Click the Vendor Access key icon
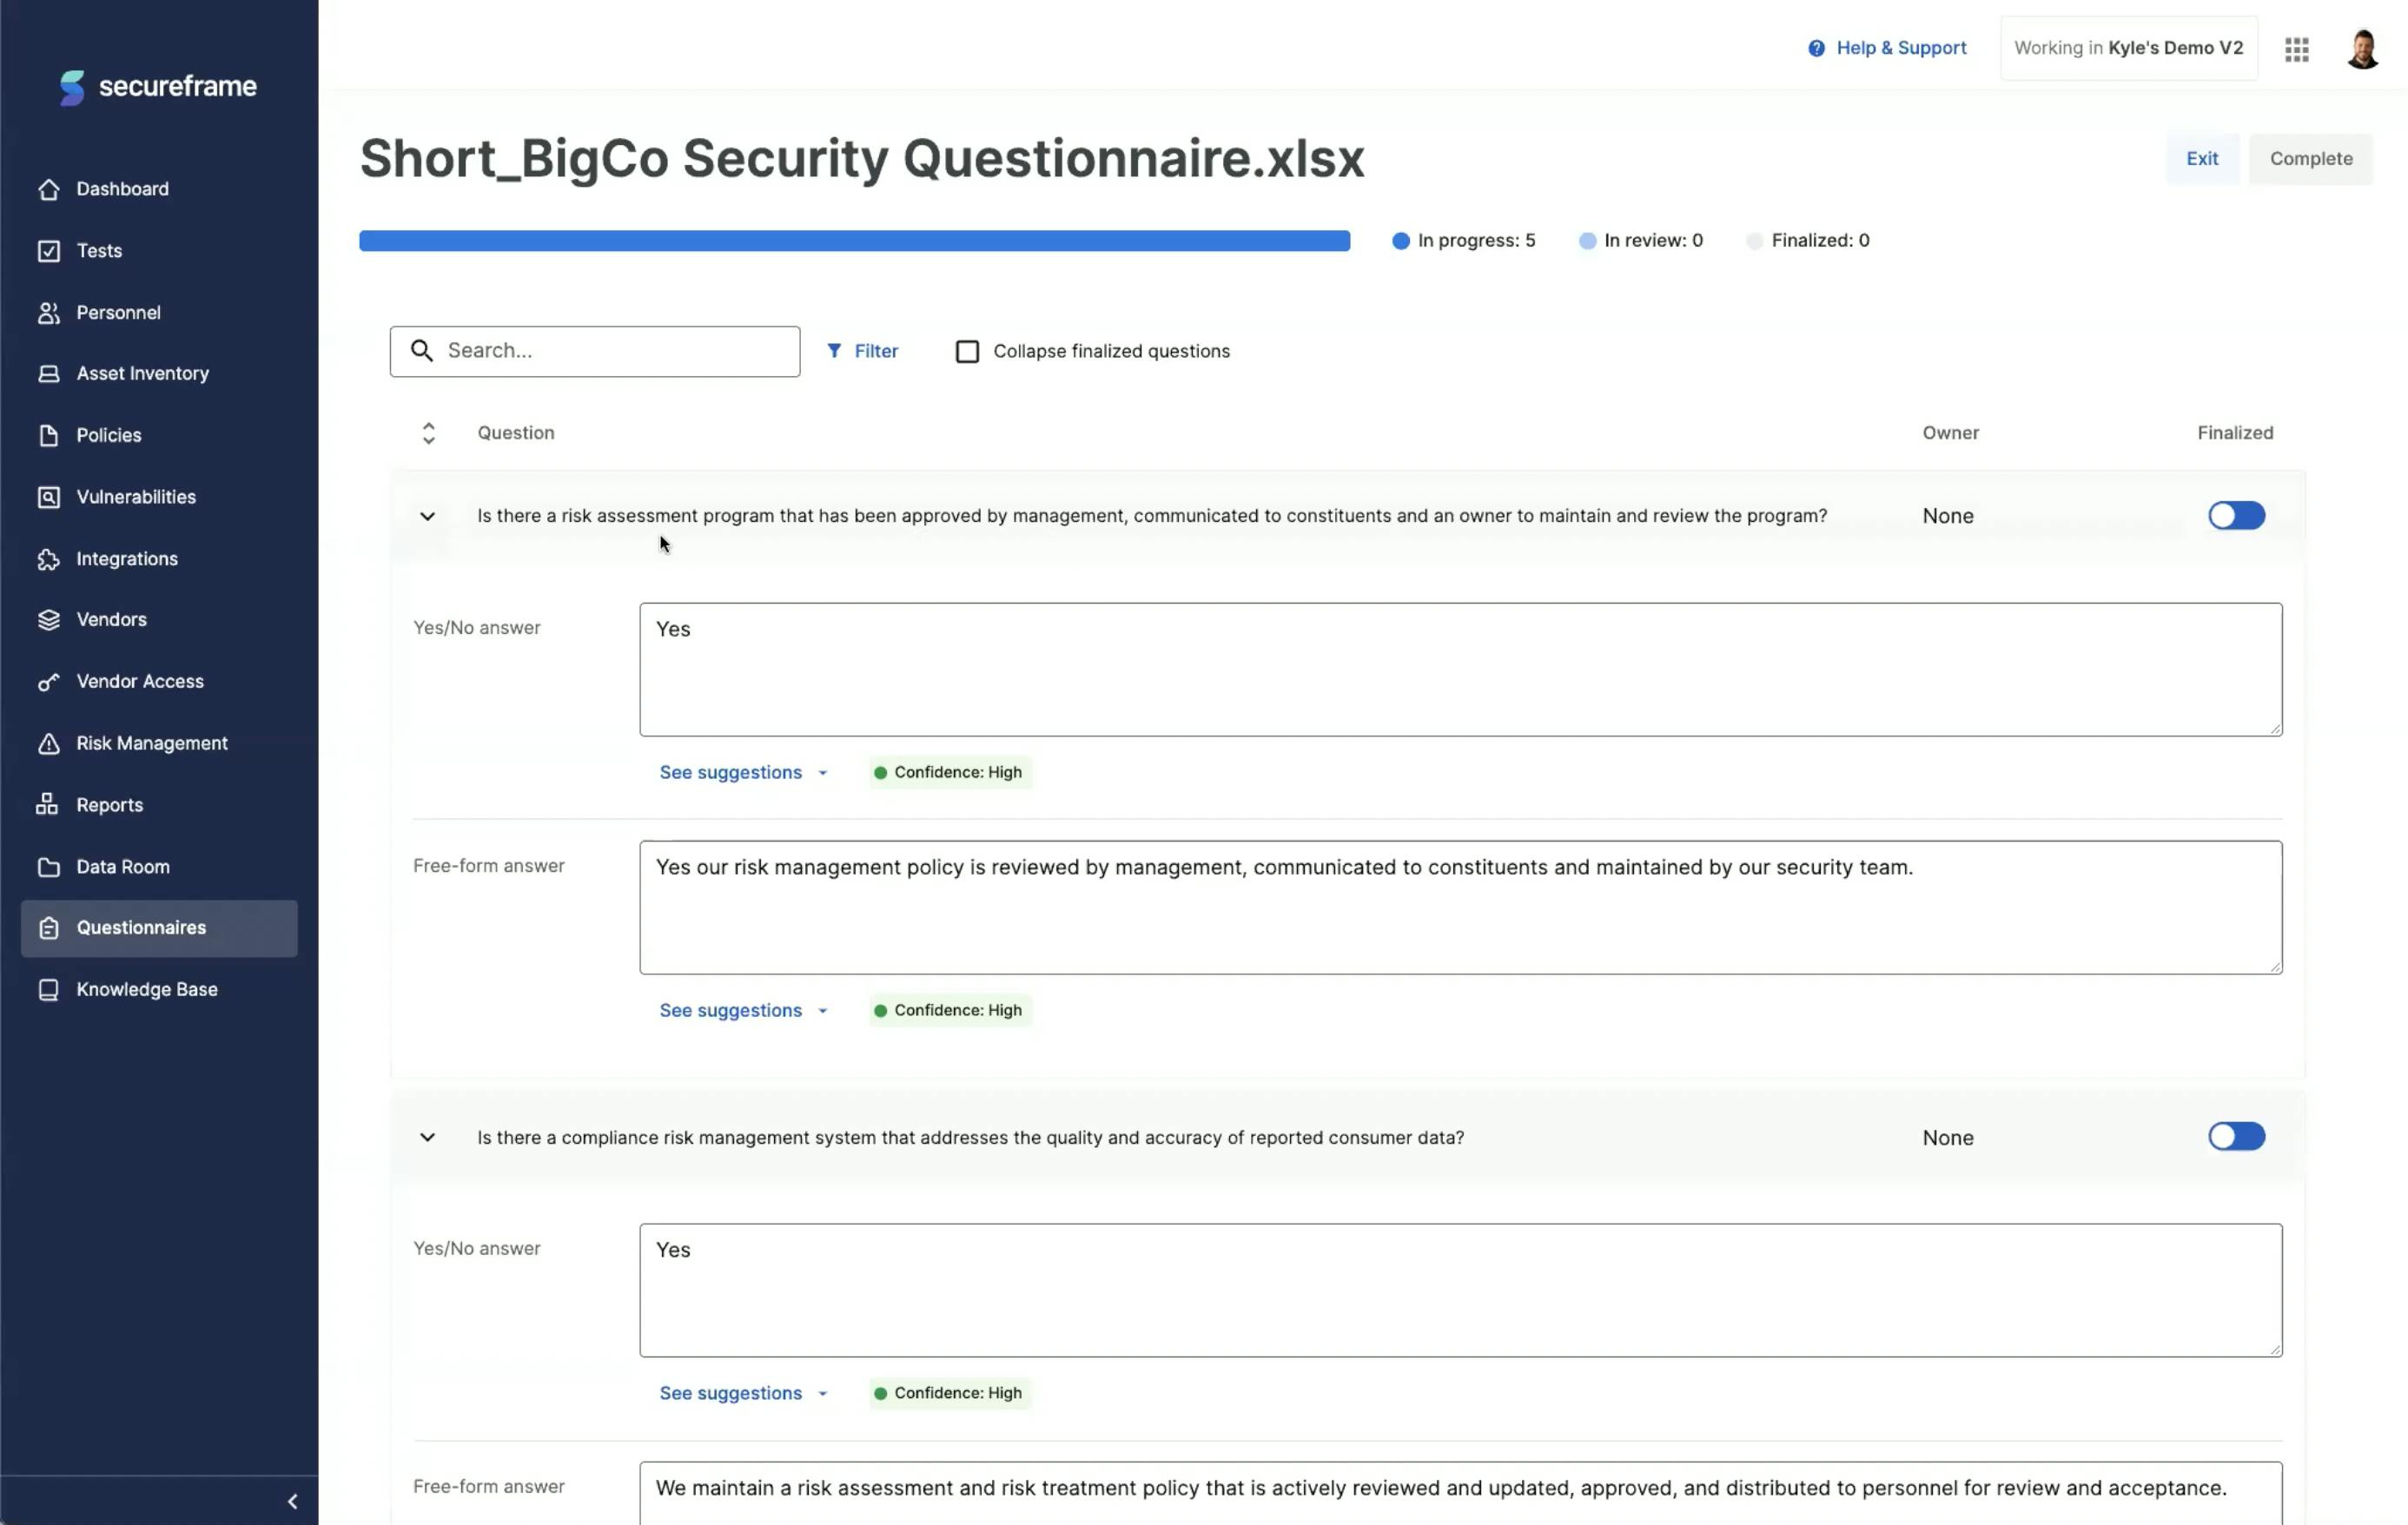This screenshot has width=2408, height=1525. [x=49, y=682]
